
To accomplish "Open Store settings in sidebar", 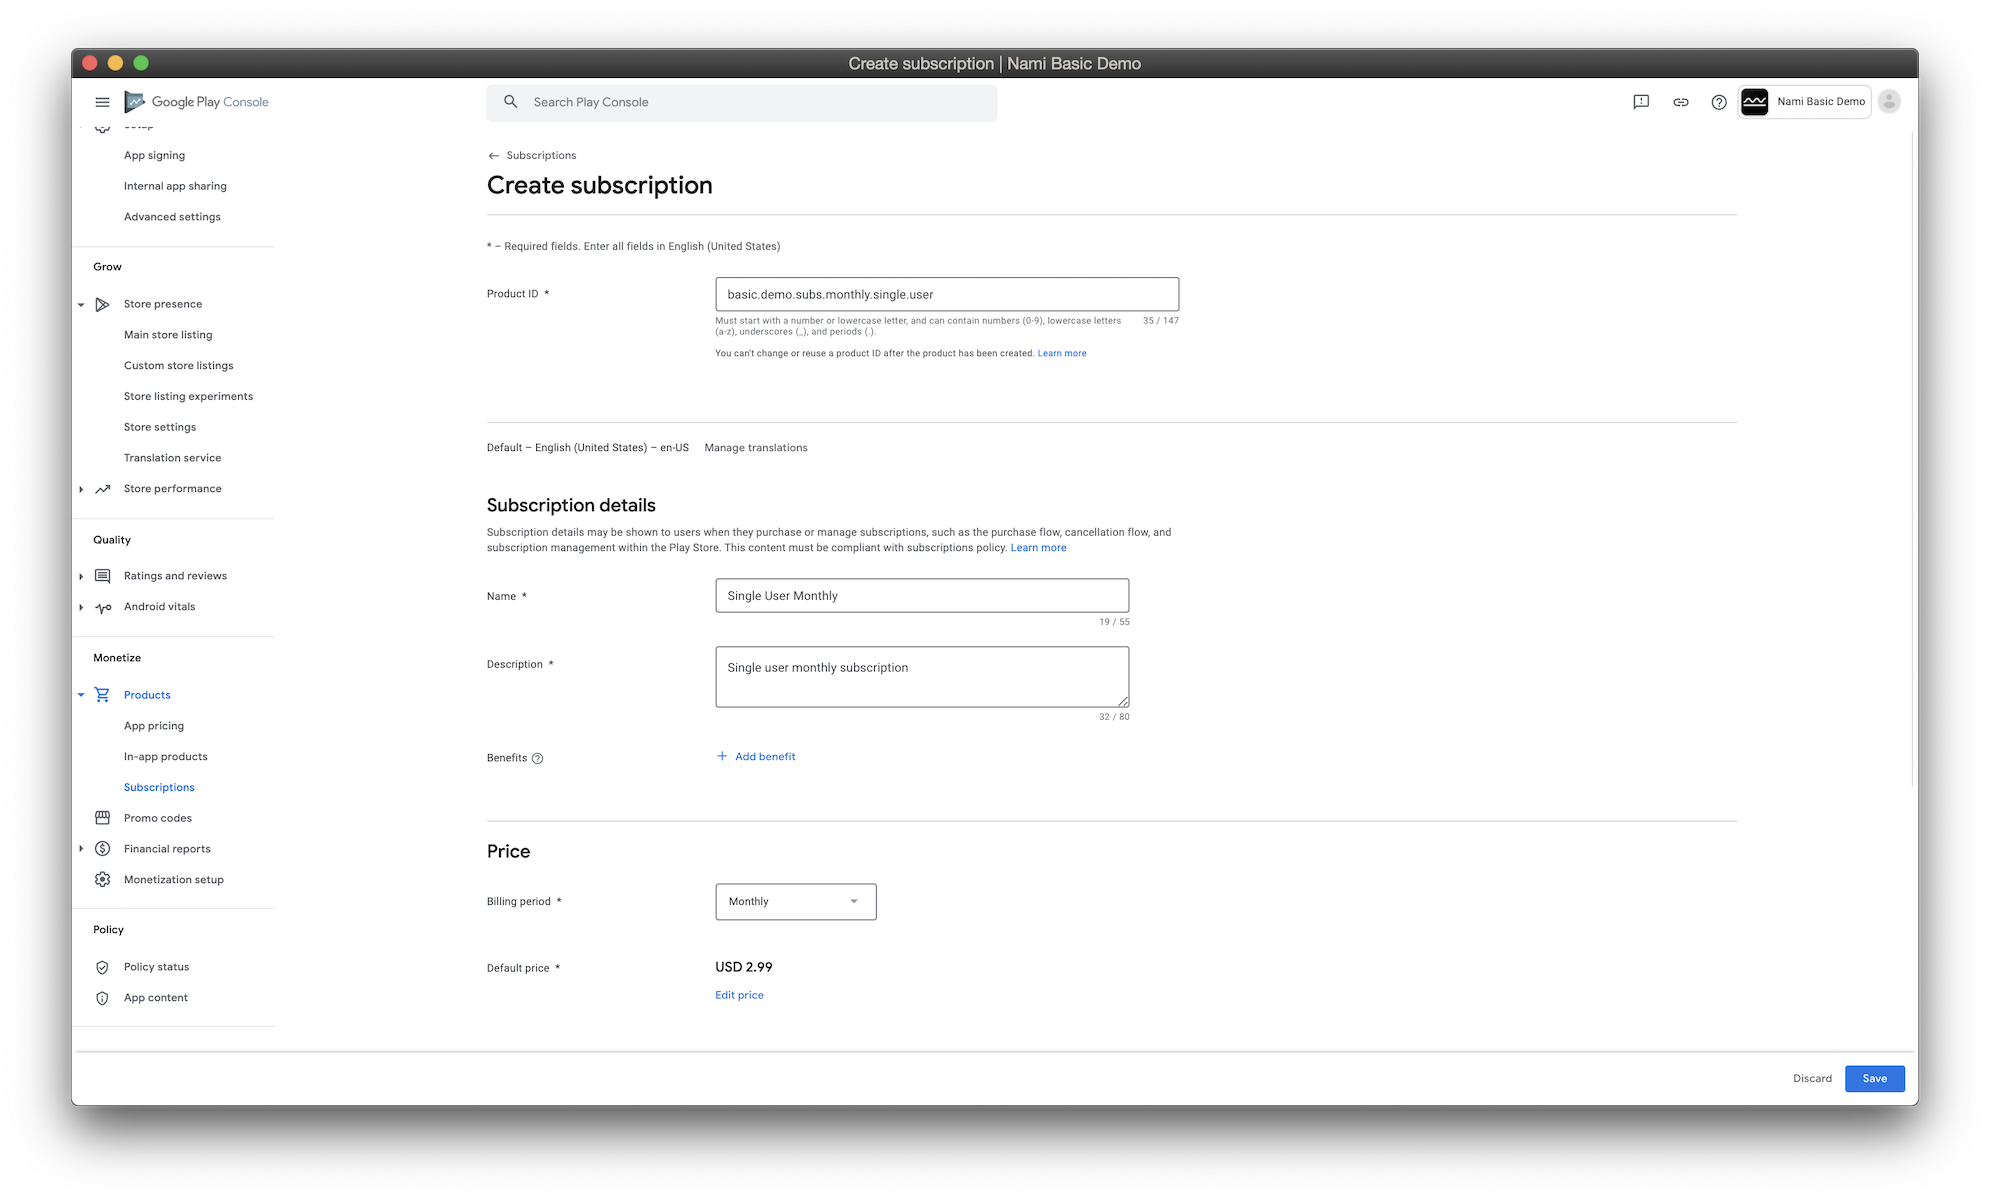I will coord(160,427).
